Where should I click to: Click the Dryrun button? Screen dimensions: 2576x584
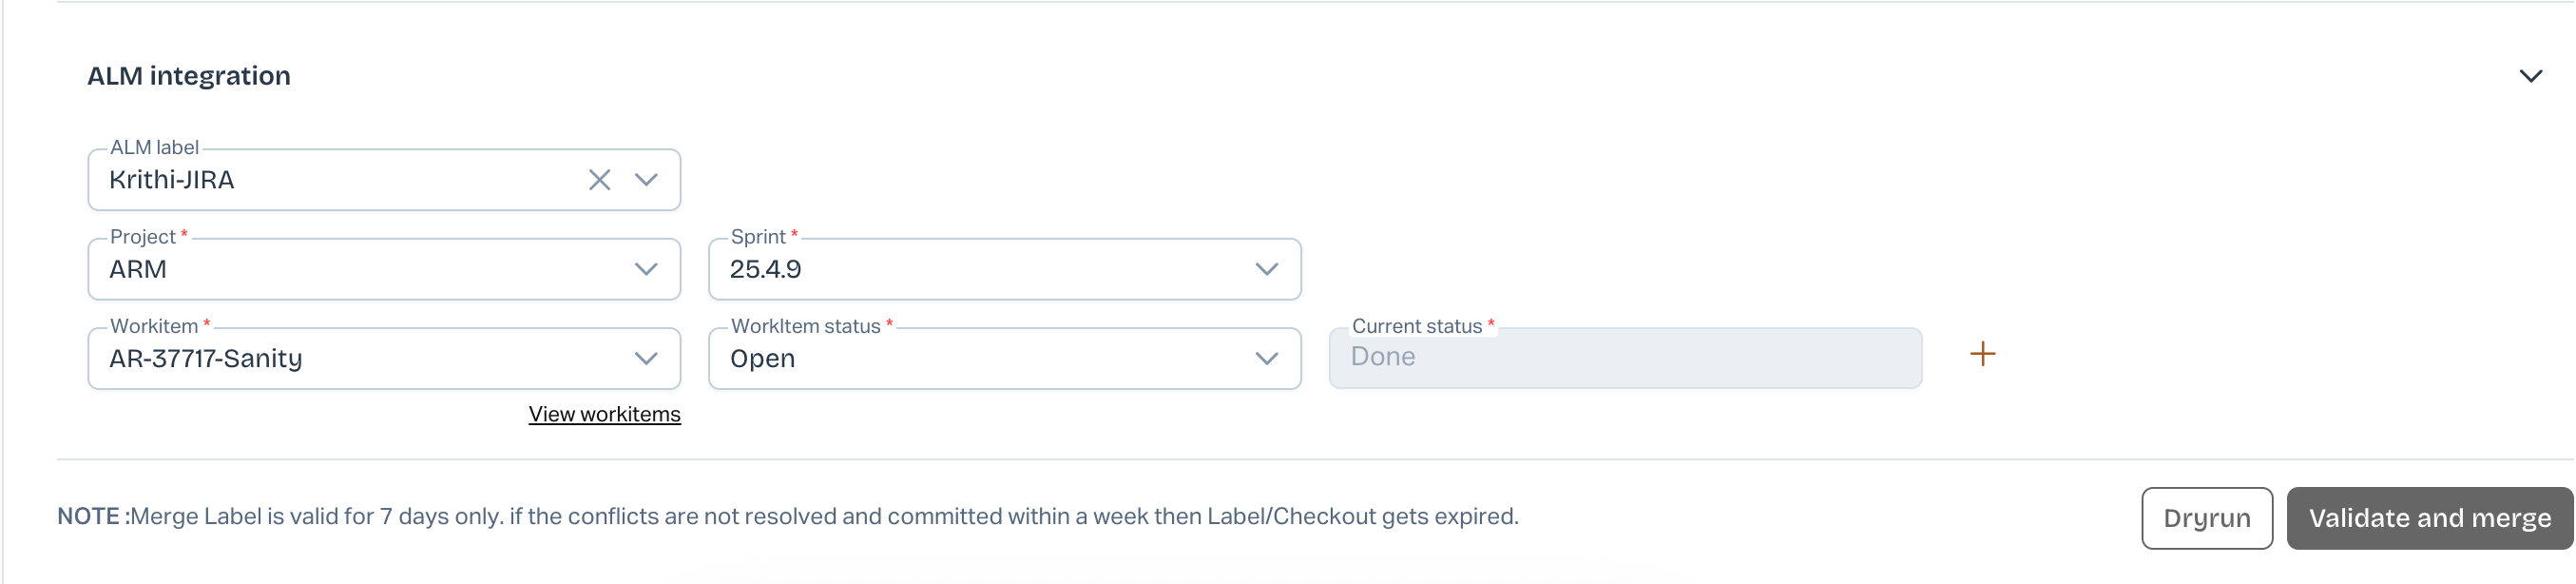coord(2206,518)
